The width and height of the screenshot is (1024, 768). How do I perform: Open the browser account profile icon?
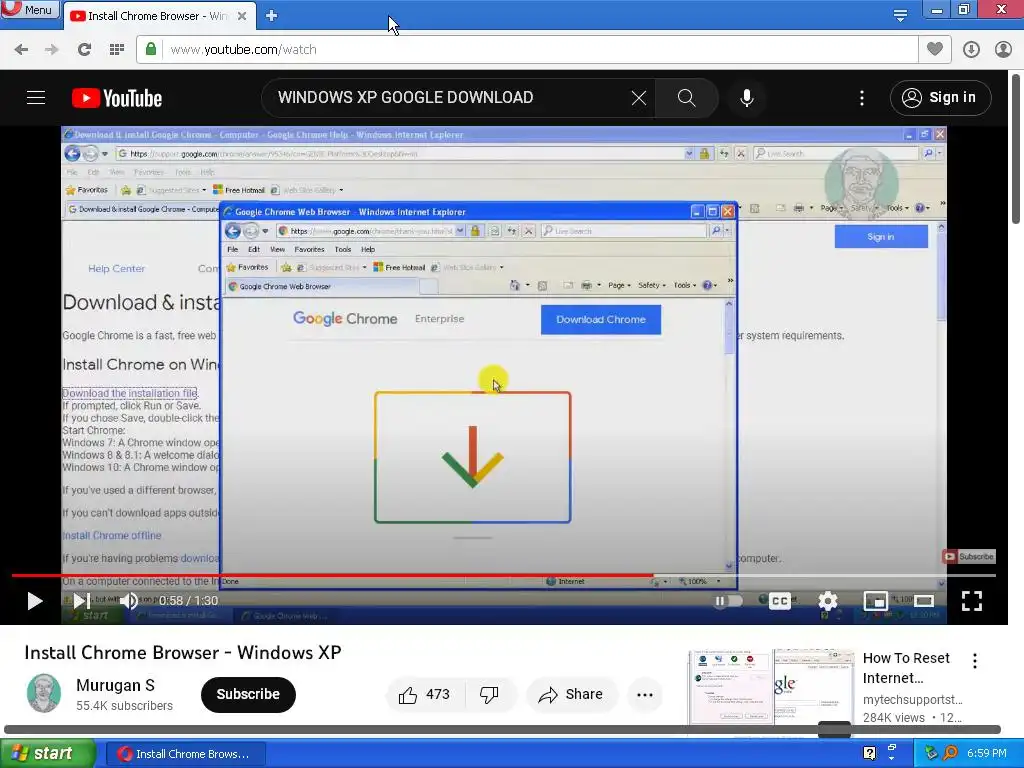[x=1003, y=50]
